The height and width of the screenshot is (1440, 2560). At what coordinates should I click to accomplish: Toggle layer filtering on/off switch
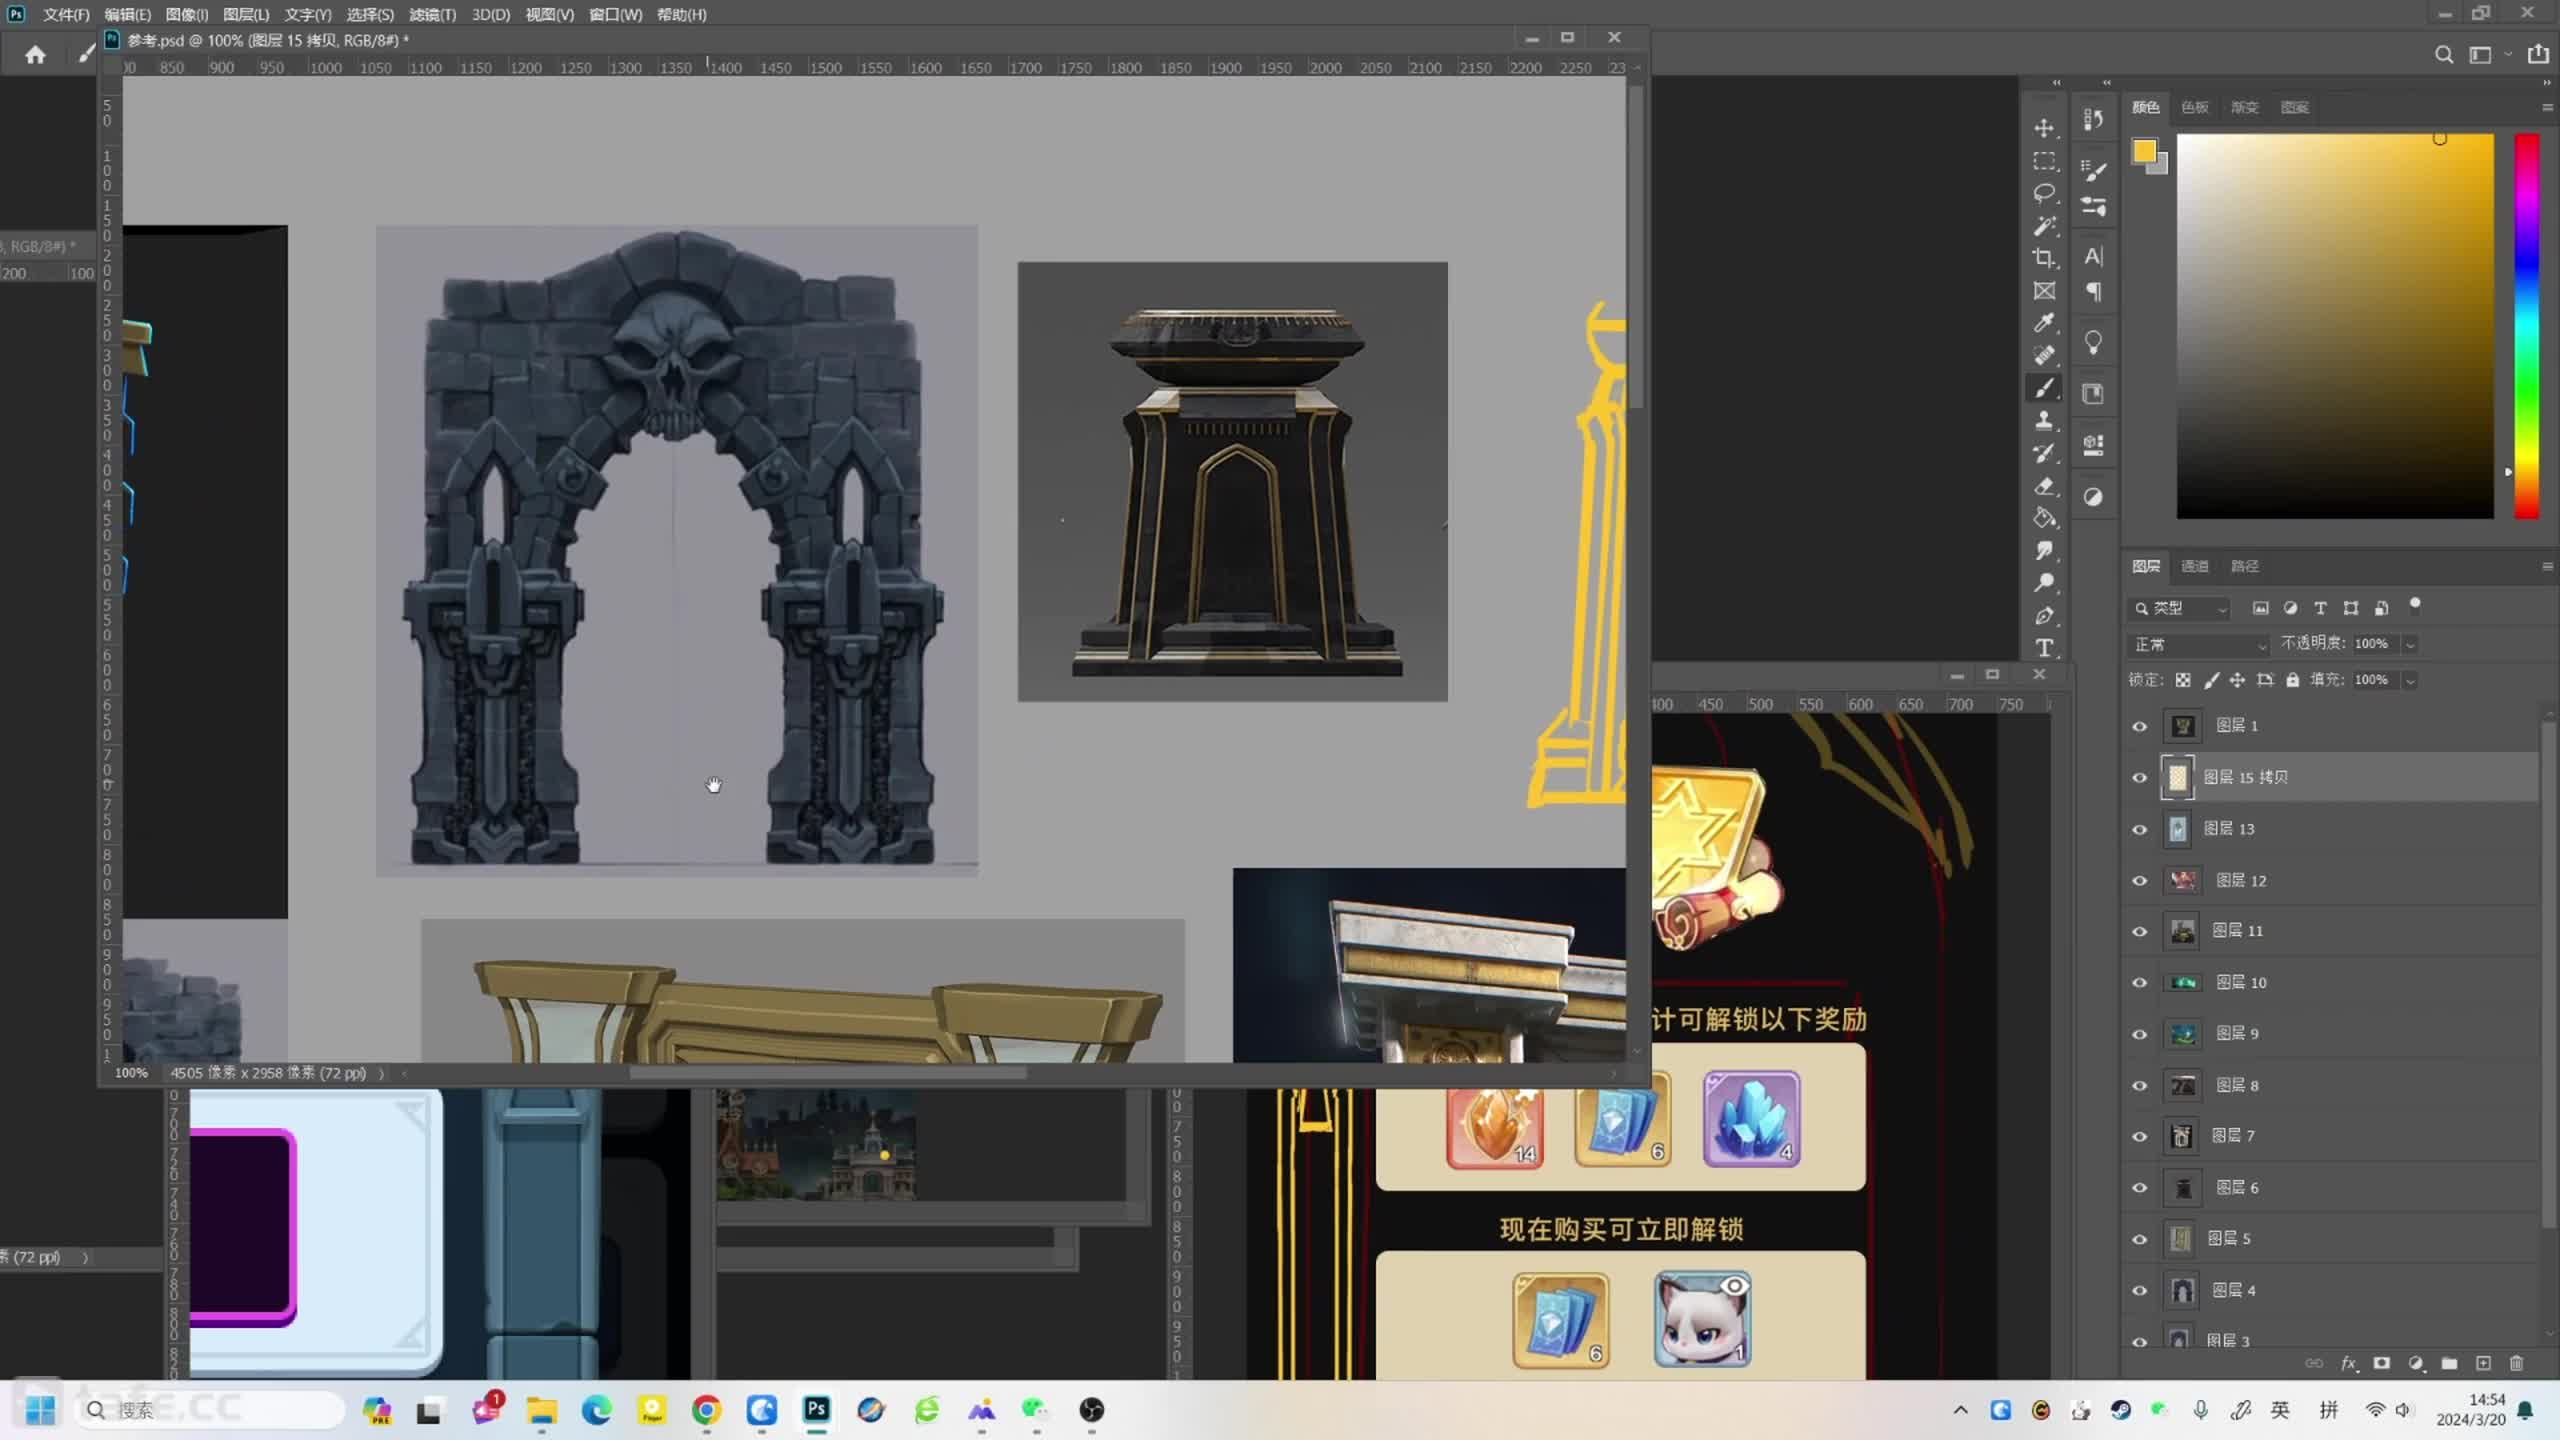click(x=2415, y=604)
